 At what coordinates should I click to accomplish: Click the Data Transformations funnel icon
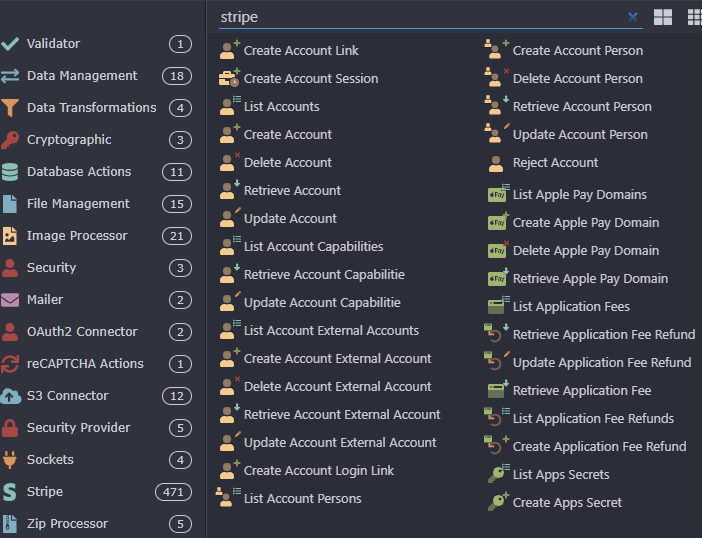(x=10, y=108)
